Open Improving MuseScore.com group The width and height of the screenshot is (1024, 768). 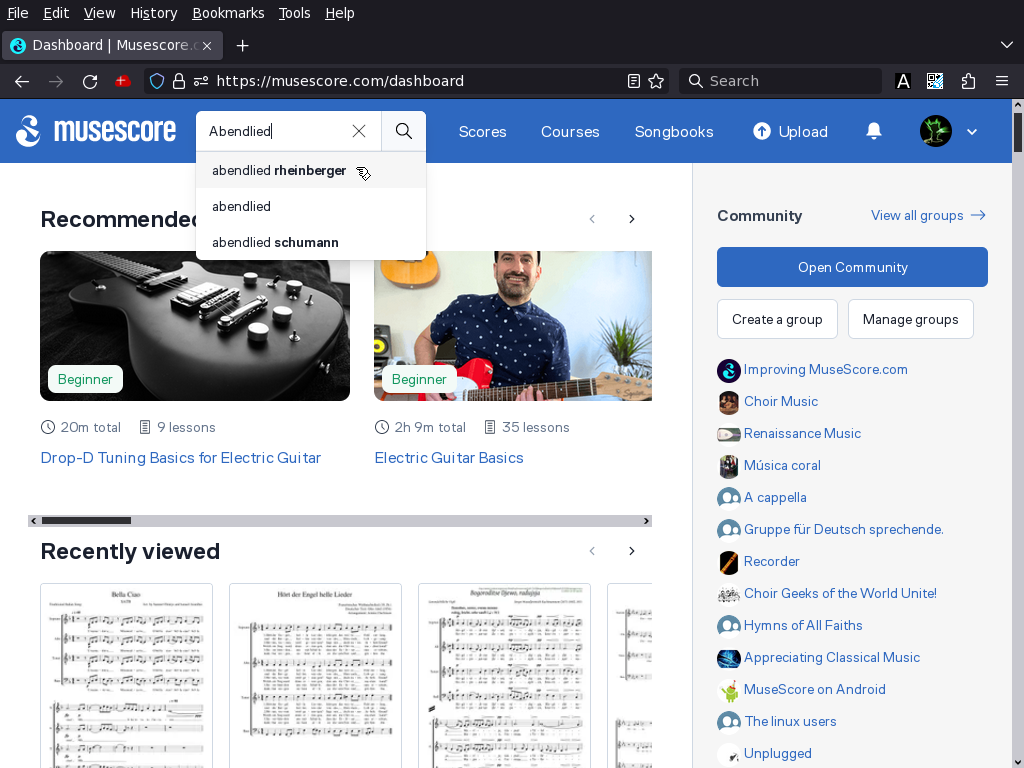(x=825, y=370)
